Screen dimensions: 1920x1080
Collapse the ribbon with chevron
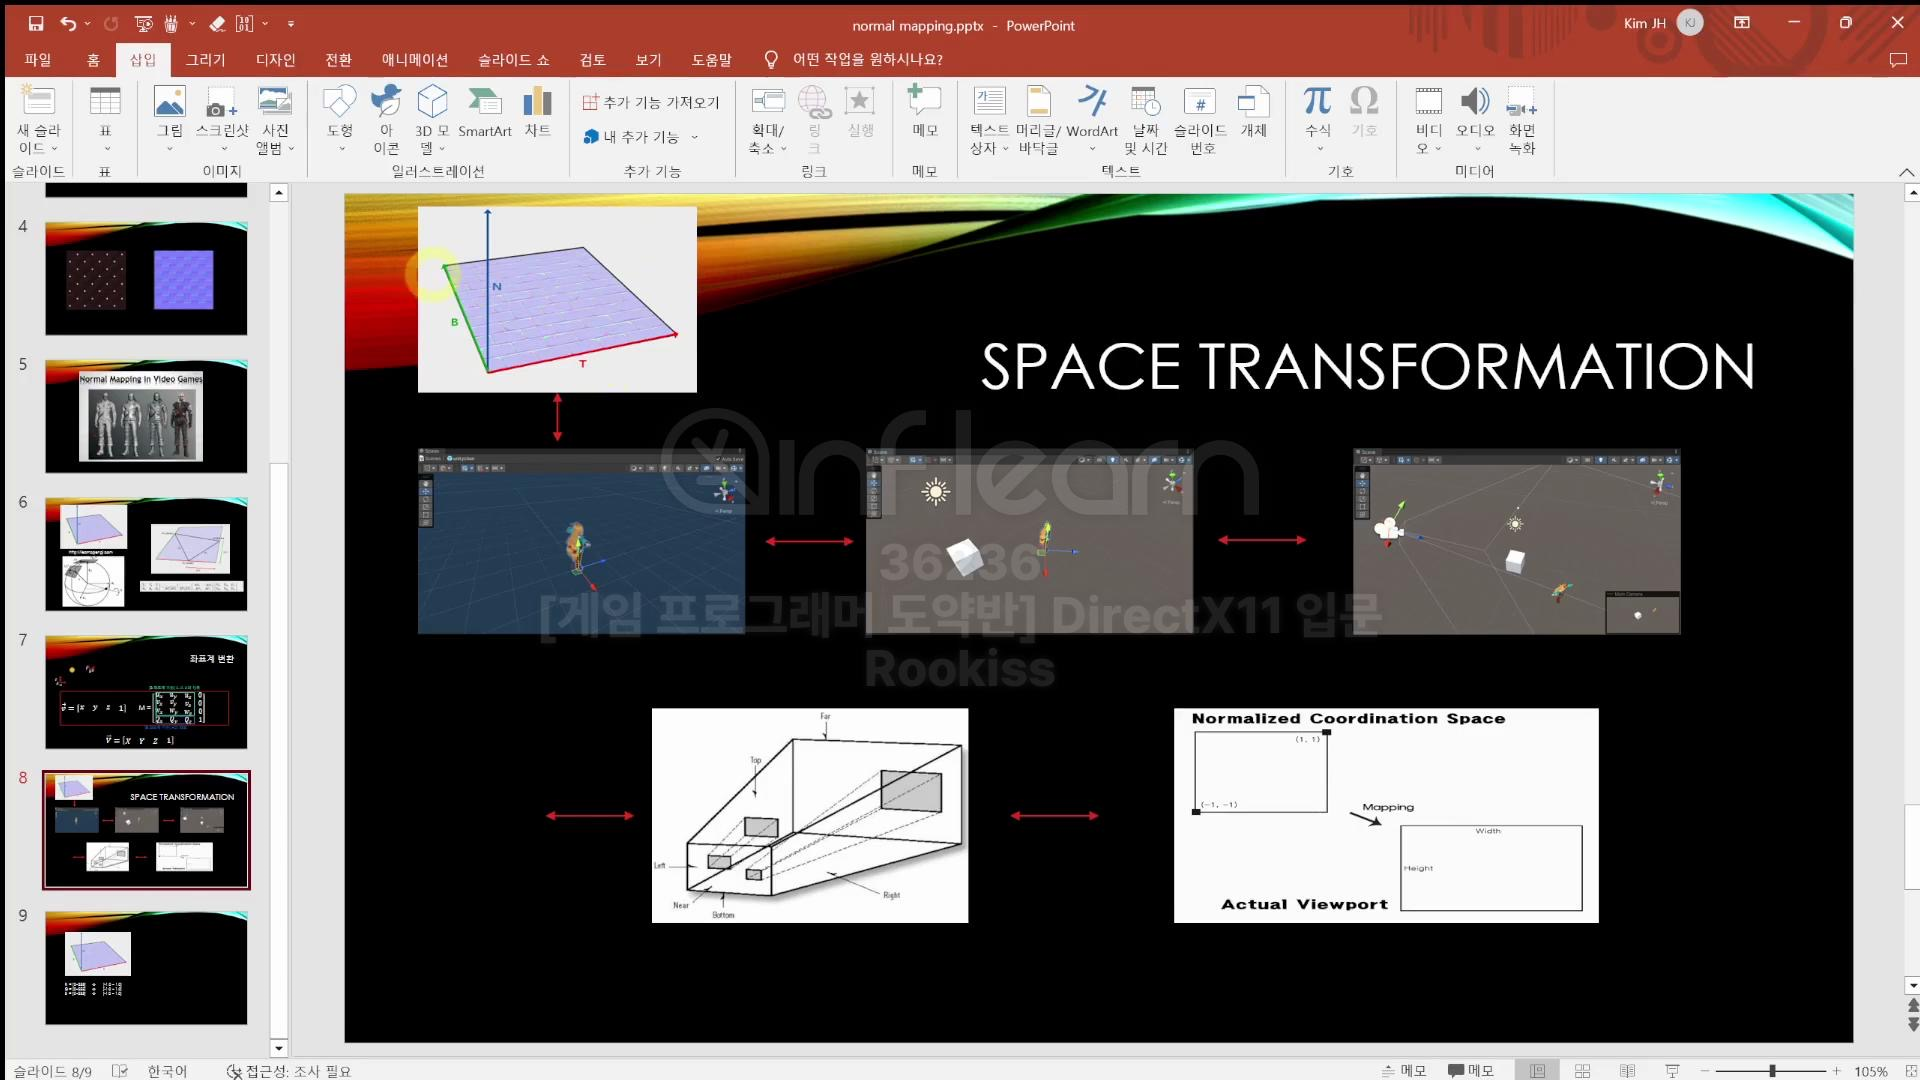[1906, 172]
